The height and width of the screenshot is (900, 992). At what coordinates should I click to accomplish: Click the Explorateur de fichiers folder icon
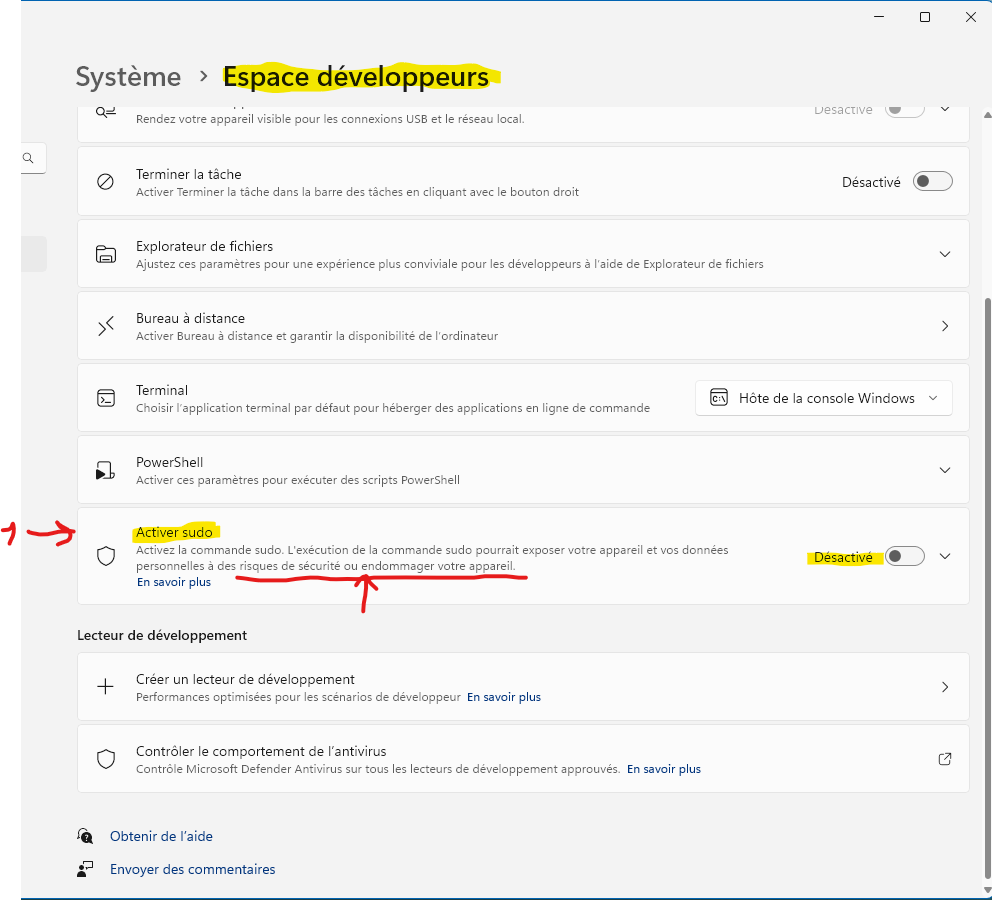pos(106,254)
